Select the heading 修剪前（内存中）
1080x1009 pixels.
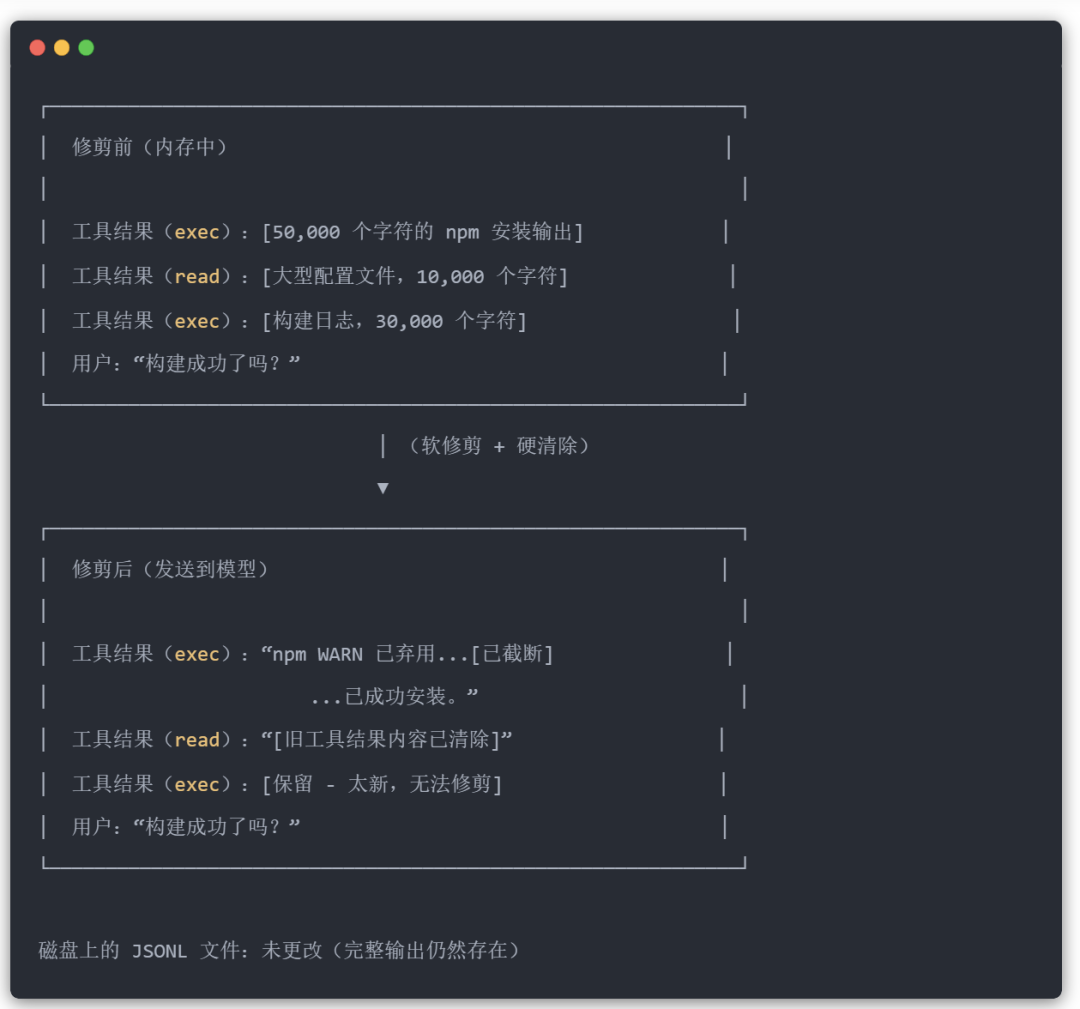150,147
